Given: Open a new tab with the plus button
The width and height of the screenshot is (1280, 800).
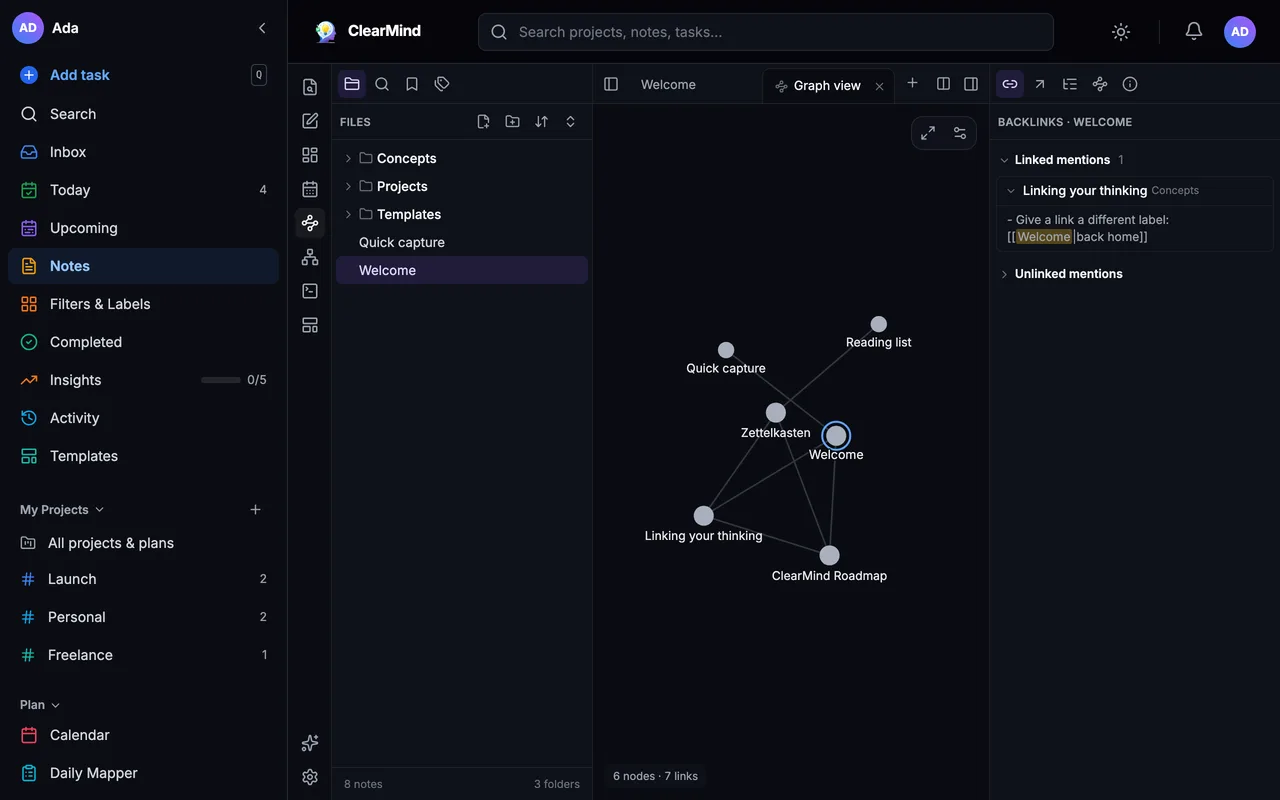Looking at the screenshot, I should pos(912,84).
